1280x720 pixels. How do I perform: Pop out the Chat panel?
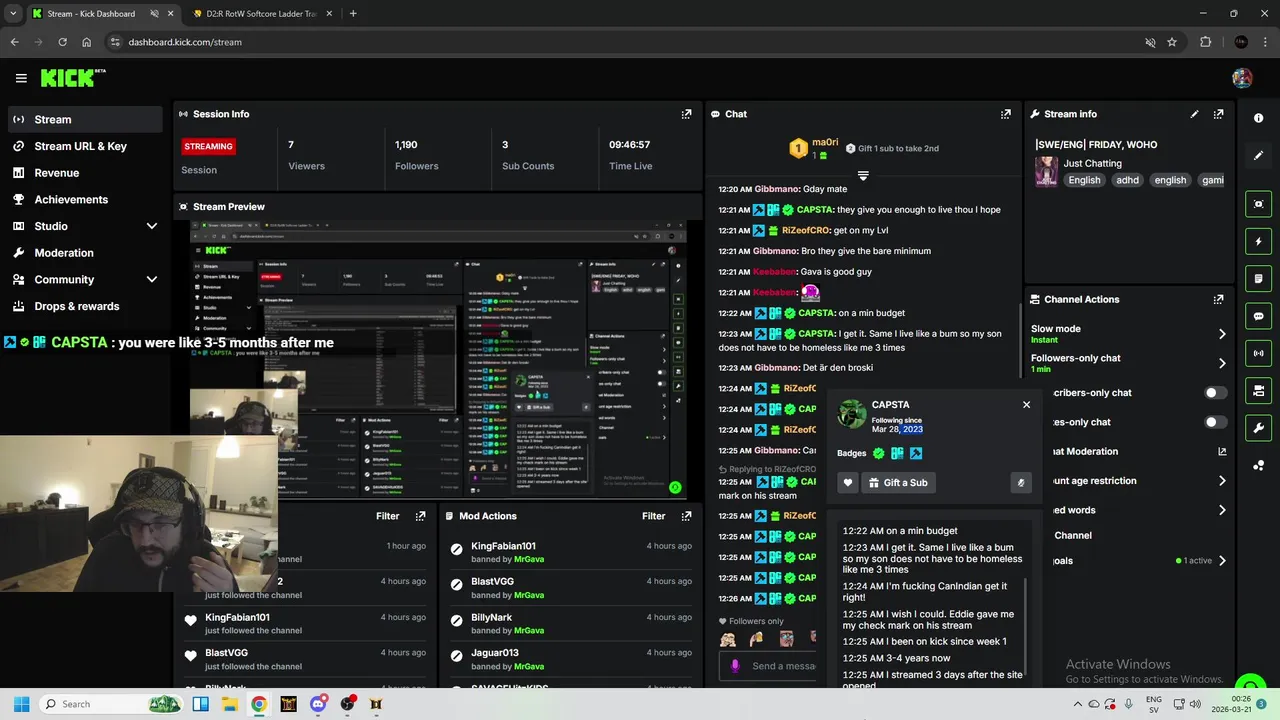(1006, 114)
